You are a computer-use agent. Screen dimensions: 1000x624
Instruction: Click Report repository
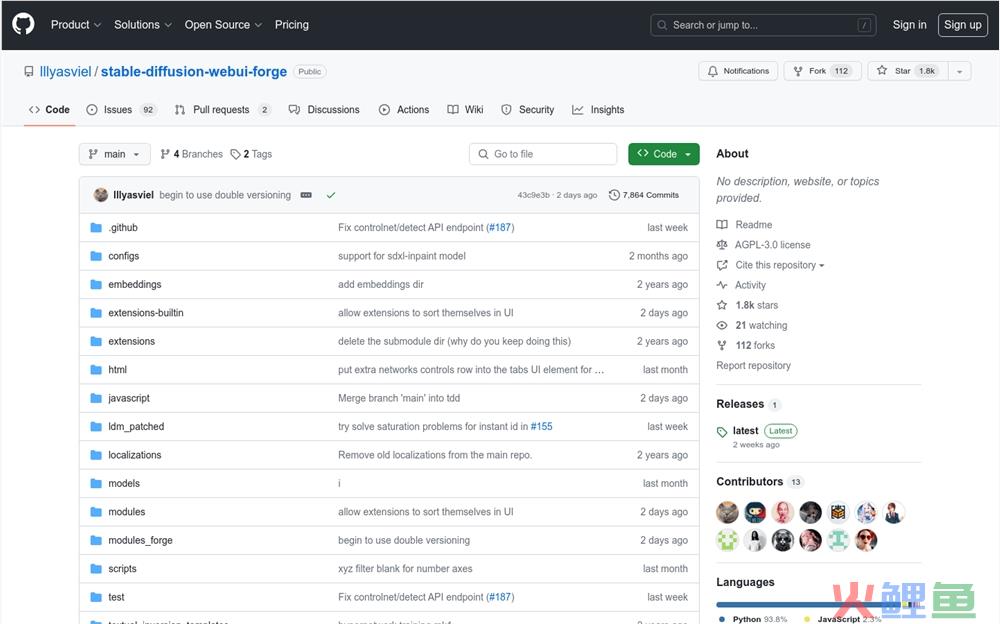tap(753, 366)
